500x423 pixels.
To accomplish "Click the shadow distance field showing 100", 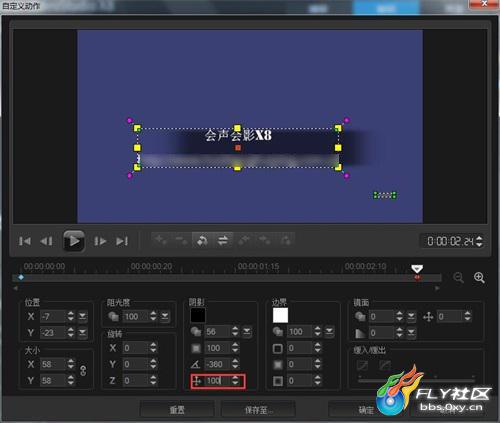I will pyautogui.click(x=218, y=380).
